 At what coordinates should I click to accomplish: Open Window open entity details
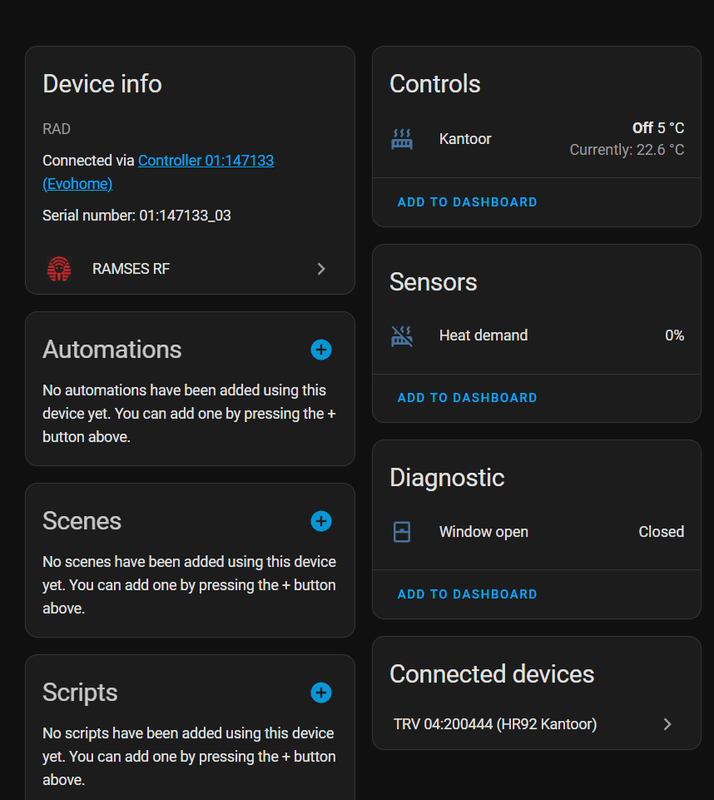pos(483,532)
